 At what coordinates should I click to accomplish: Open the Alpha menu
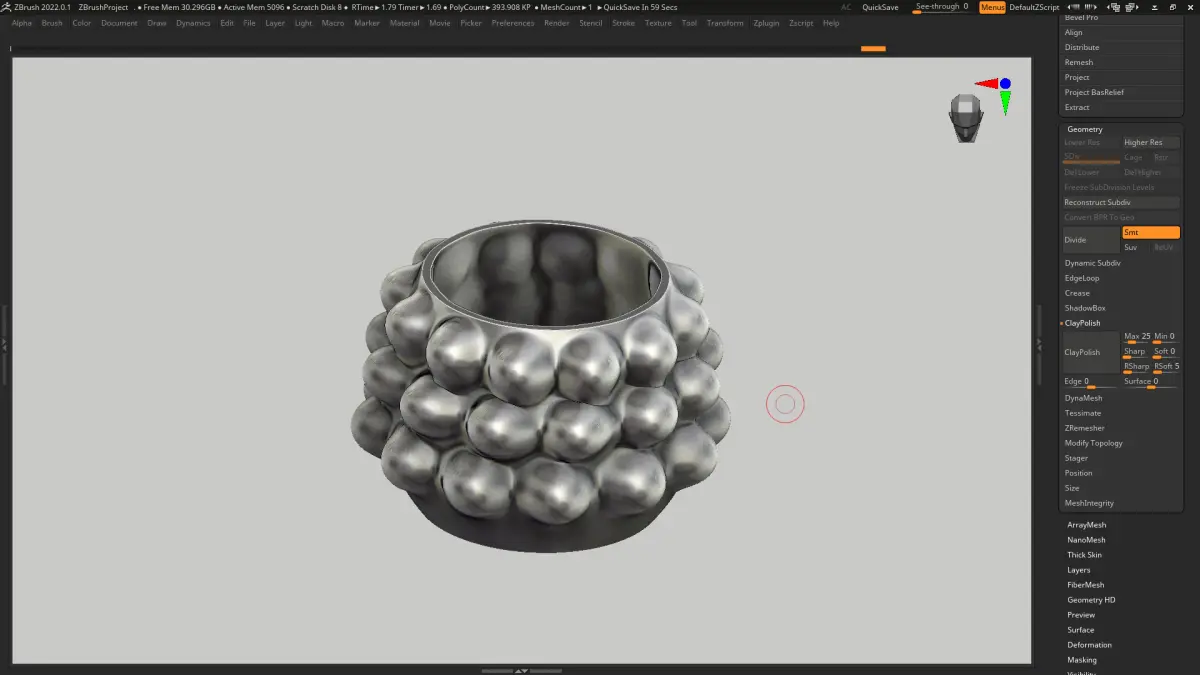tap(22, 23)
